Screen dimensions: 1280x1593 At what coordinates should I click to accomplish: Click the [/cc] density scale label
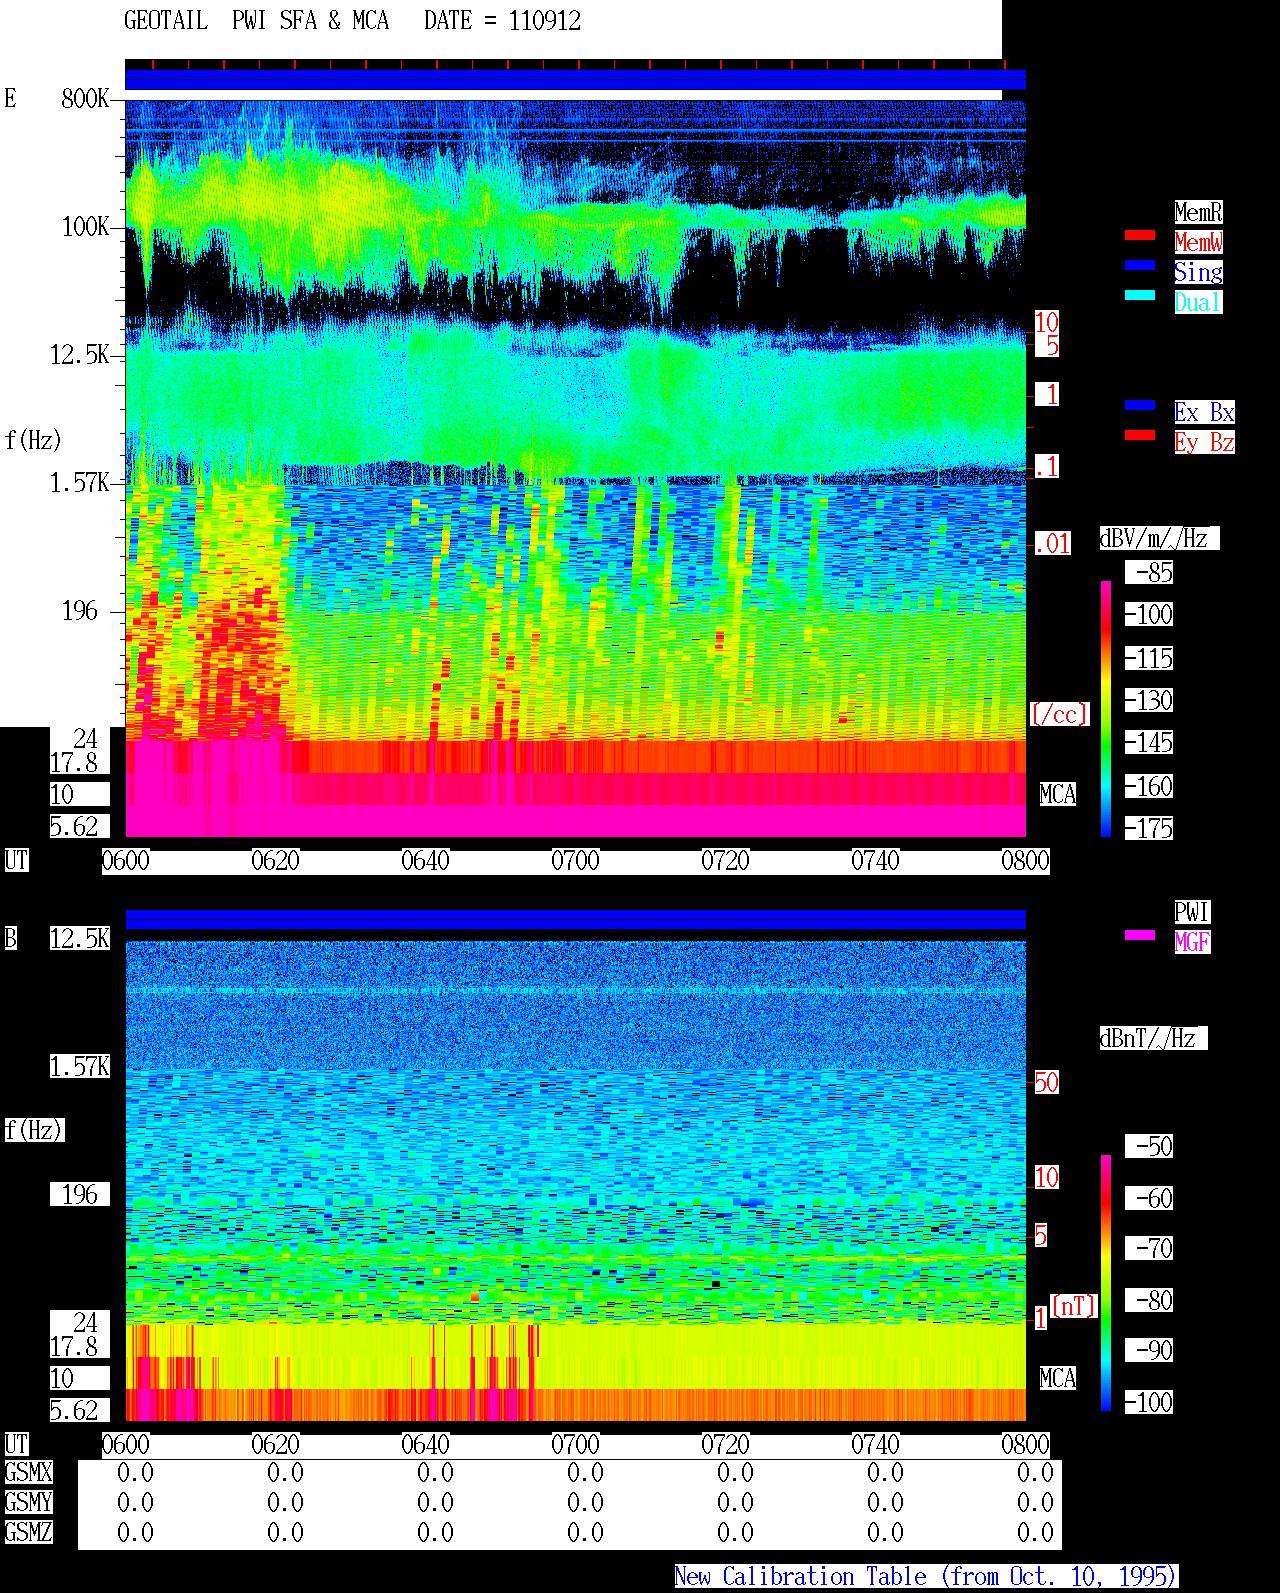[1059, 714]
